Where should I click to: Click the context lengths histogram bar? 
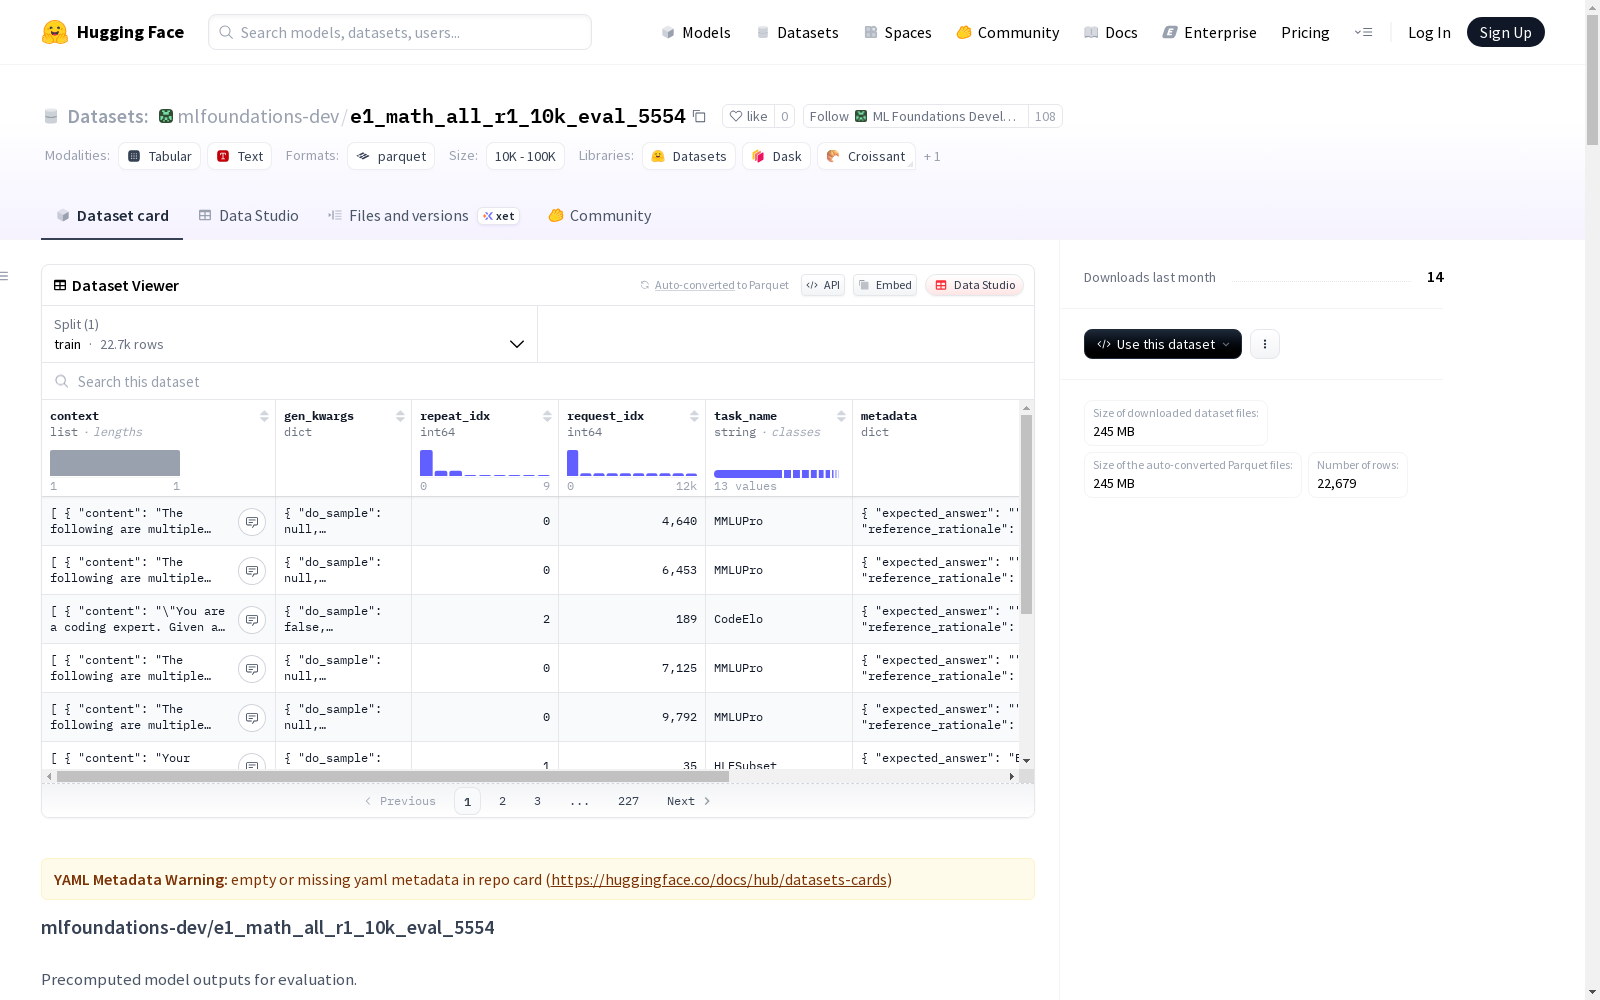pyautogui.click(x=115, y=463)
